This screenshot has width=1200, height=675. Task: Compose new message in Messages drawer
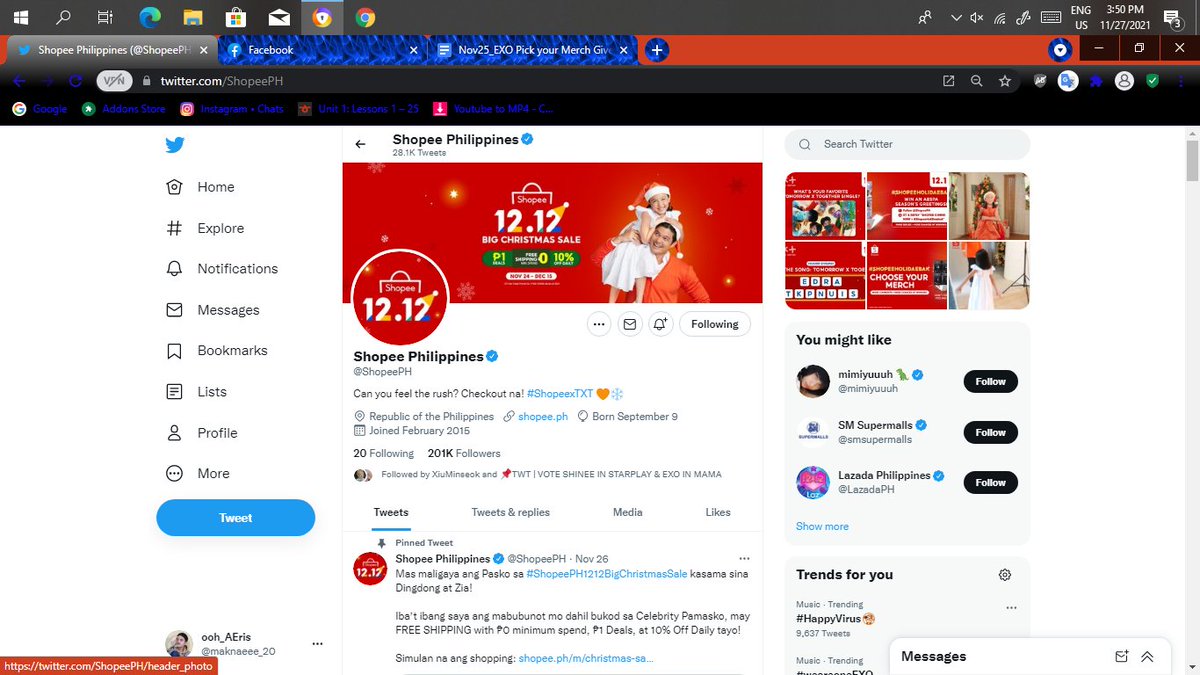click(x=1121, y=657)
